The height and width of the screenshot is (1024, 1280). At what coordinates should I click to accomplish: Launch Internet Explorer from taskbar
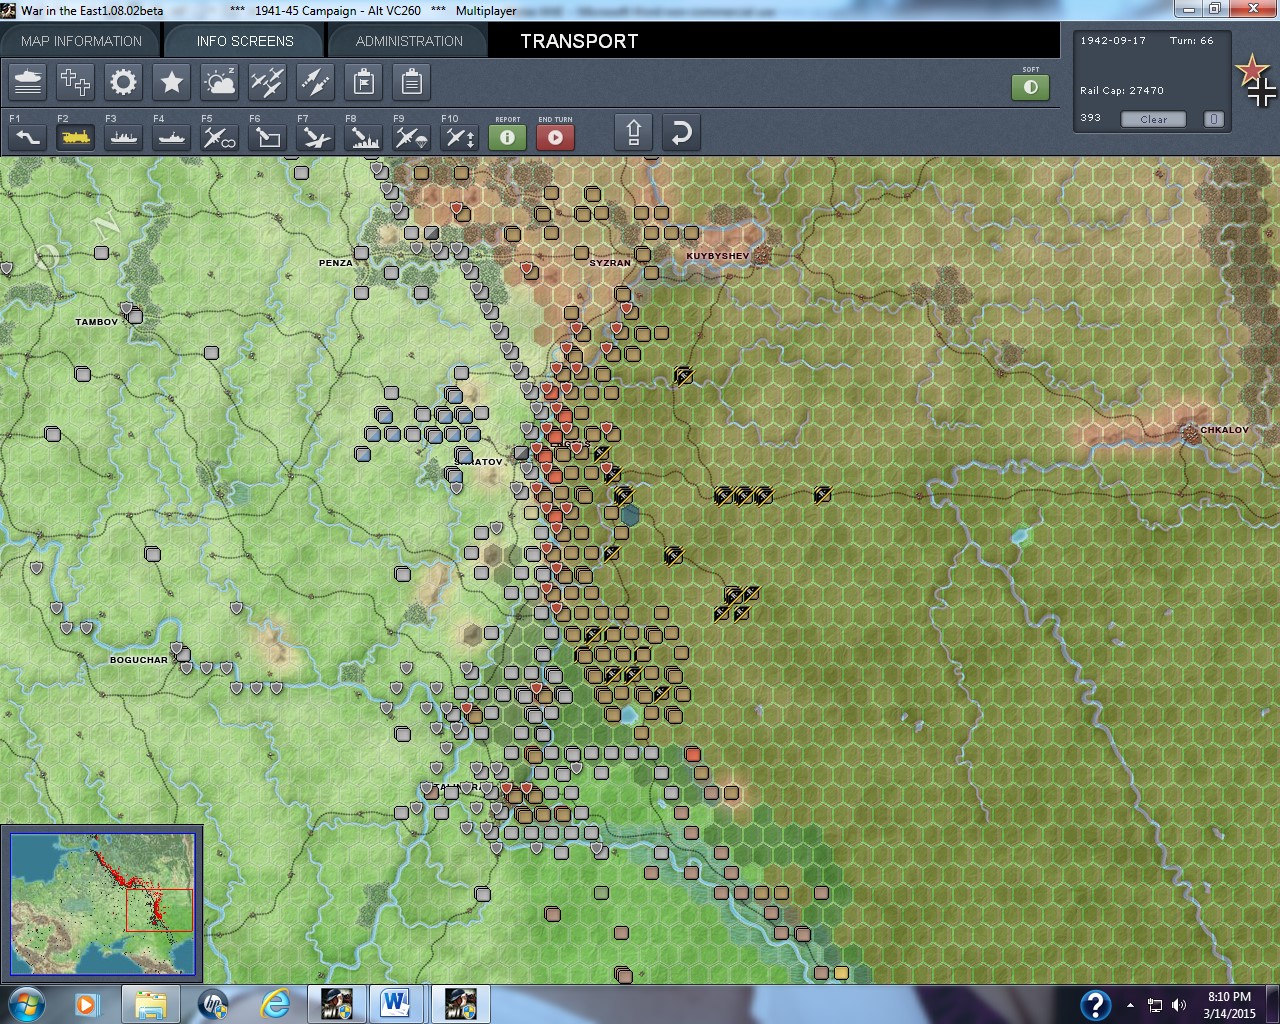(275, 1004)
